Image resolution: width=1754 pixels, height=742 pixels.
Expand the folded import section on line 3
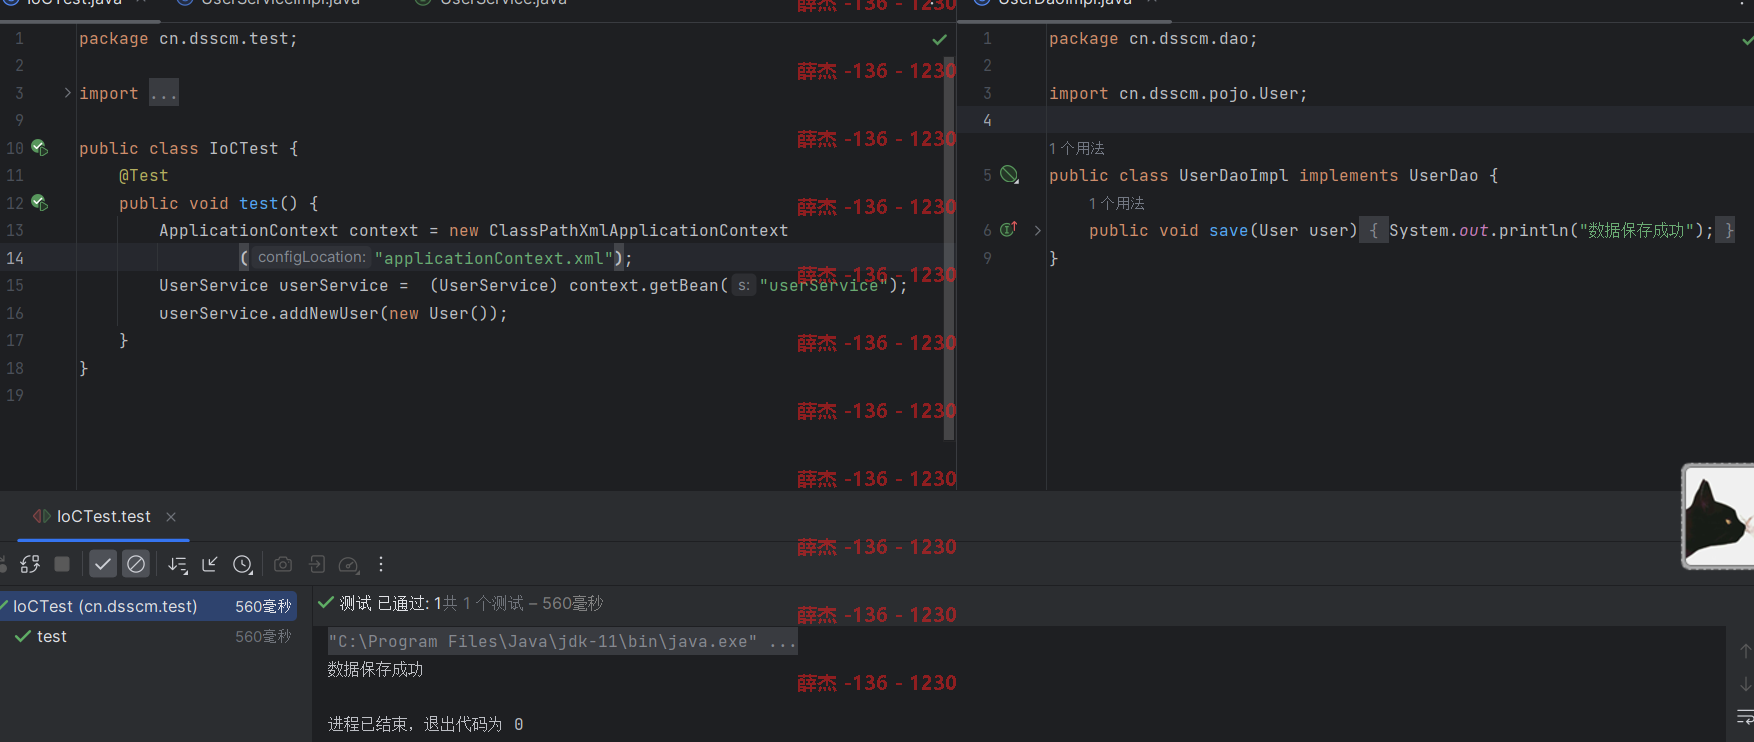pyautogui.click(x=67, y=93)
